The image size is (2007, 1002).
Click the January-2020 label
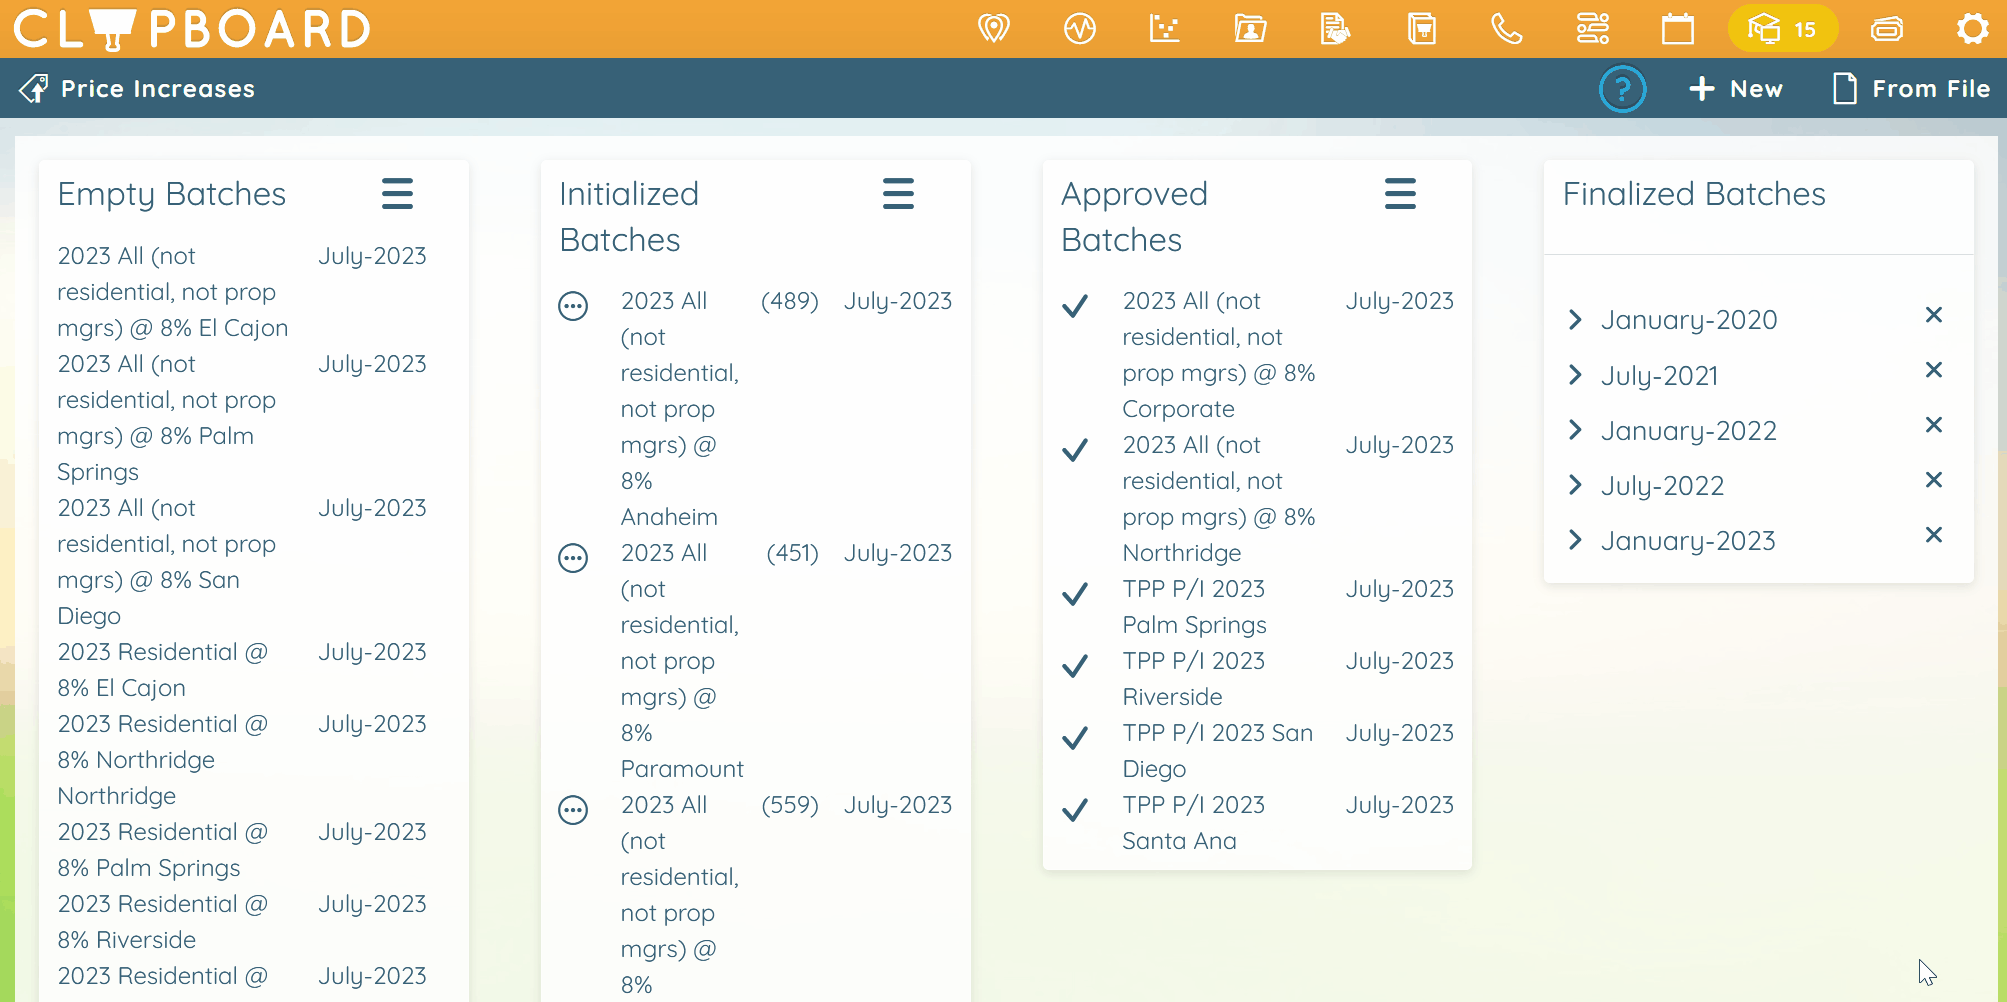(x=1689, y=320)
